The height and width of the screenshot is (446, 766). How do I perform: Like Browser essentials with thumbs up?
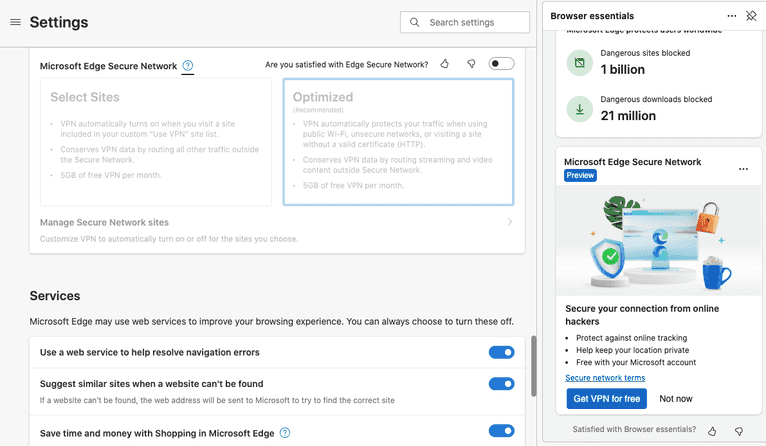[712, 431]
